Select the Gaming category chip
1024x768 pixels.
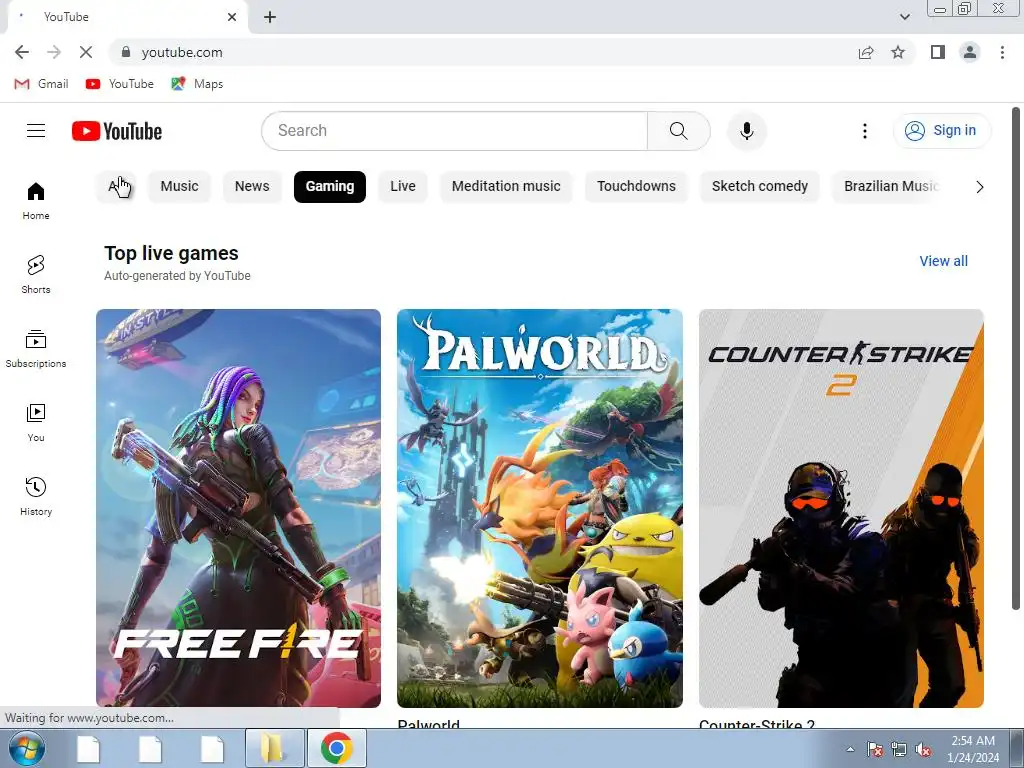(x=330, y=187)
